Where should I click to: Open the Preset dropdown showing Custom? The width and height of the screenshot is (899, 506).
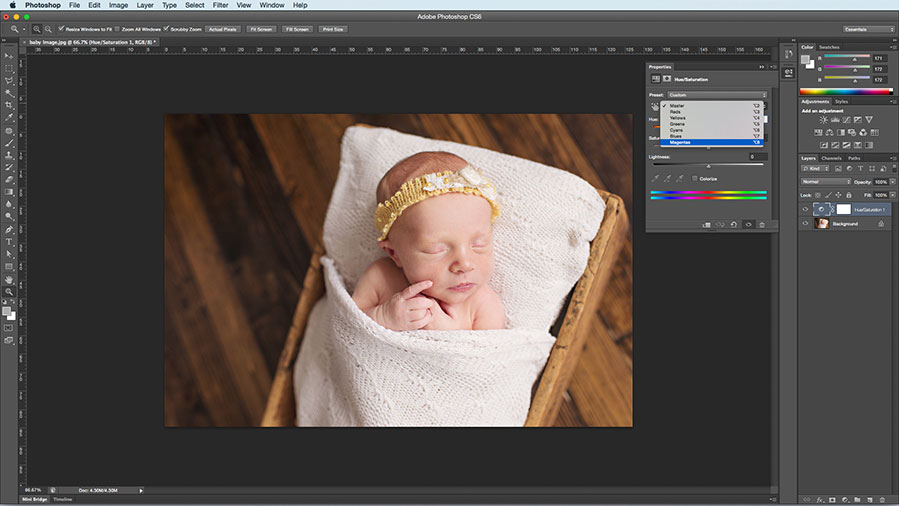click(717, 95)
